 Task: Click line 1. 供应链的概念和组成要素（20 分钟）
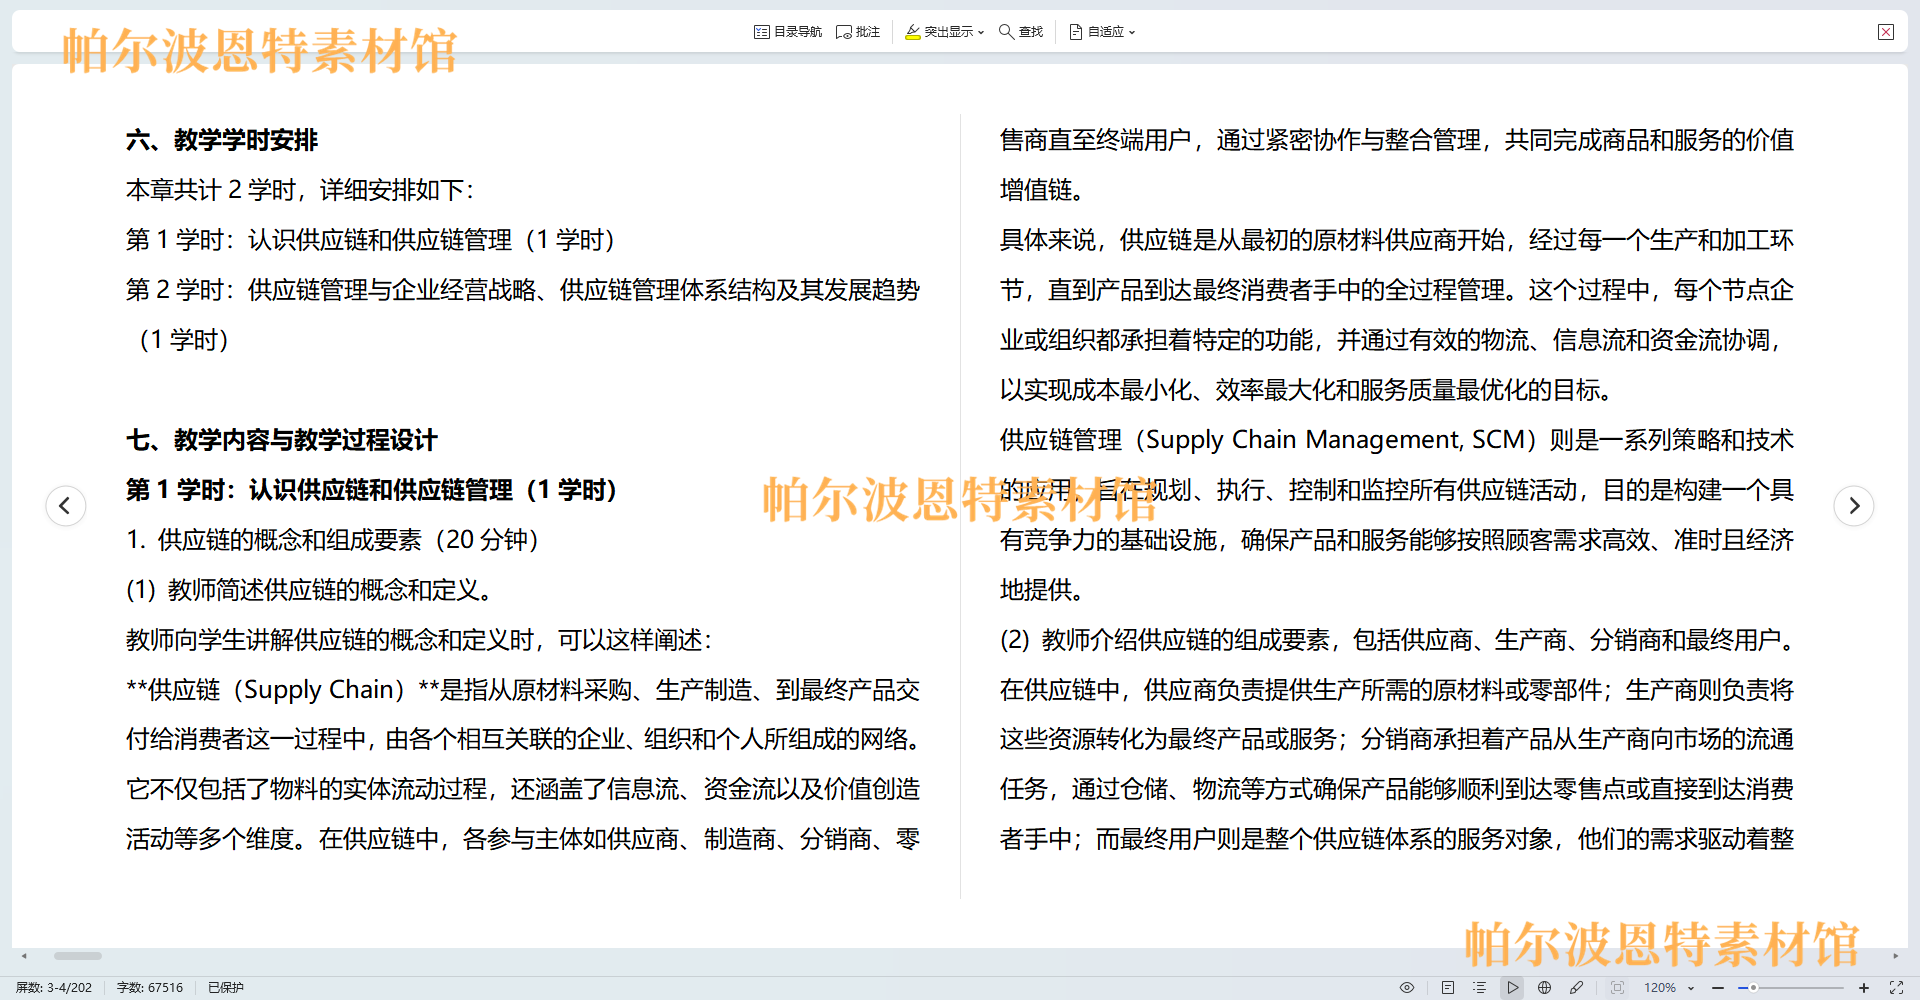333,540
